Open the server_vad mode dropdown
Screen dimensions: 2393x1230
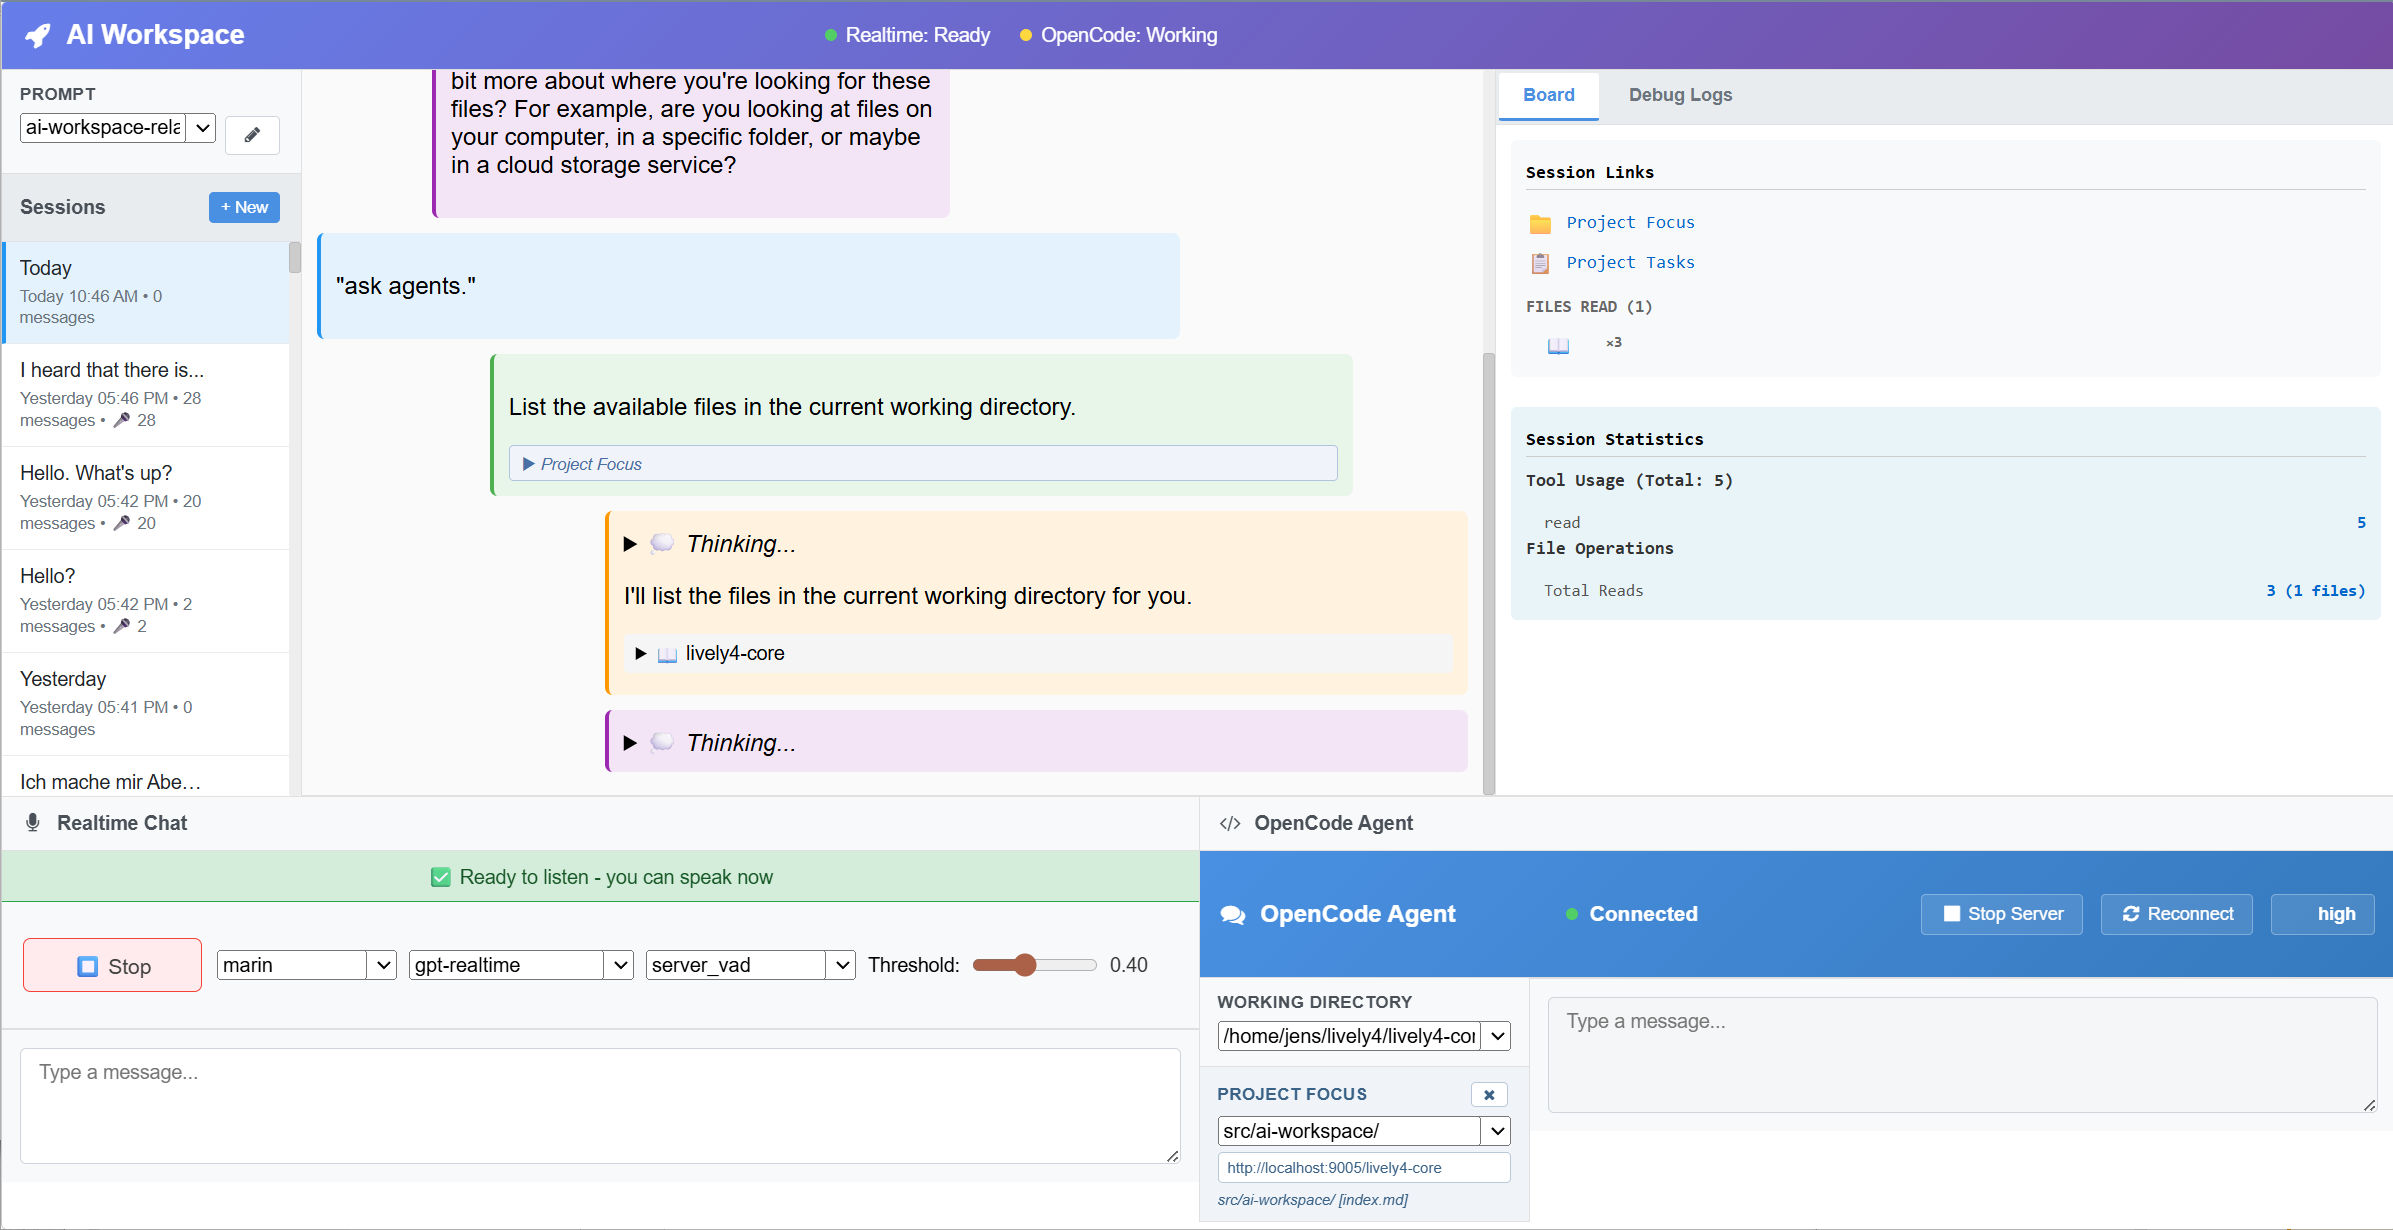click(x=750, y=965)
